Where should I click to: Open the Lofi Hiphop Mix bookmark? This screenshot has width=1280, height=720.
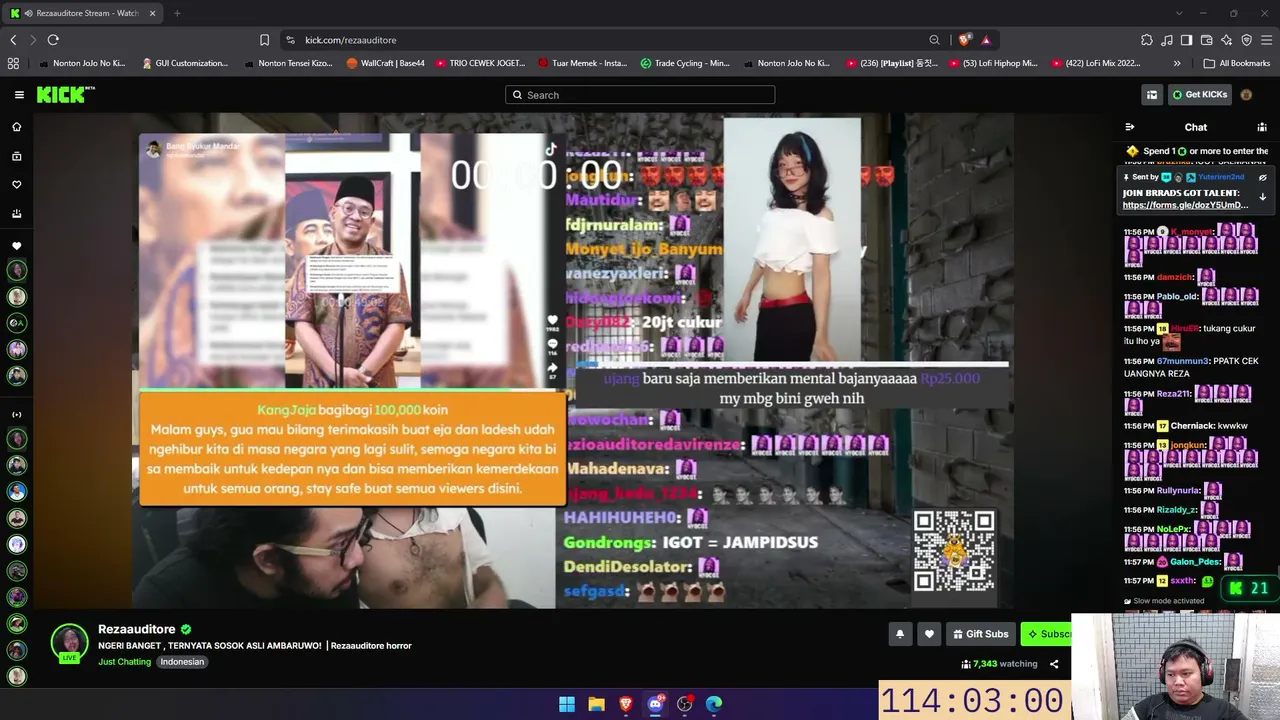pos(994,63)
